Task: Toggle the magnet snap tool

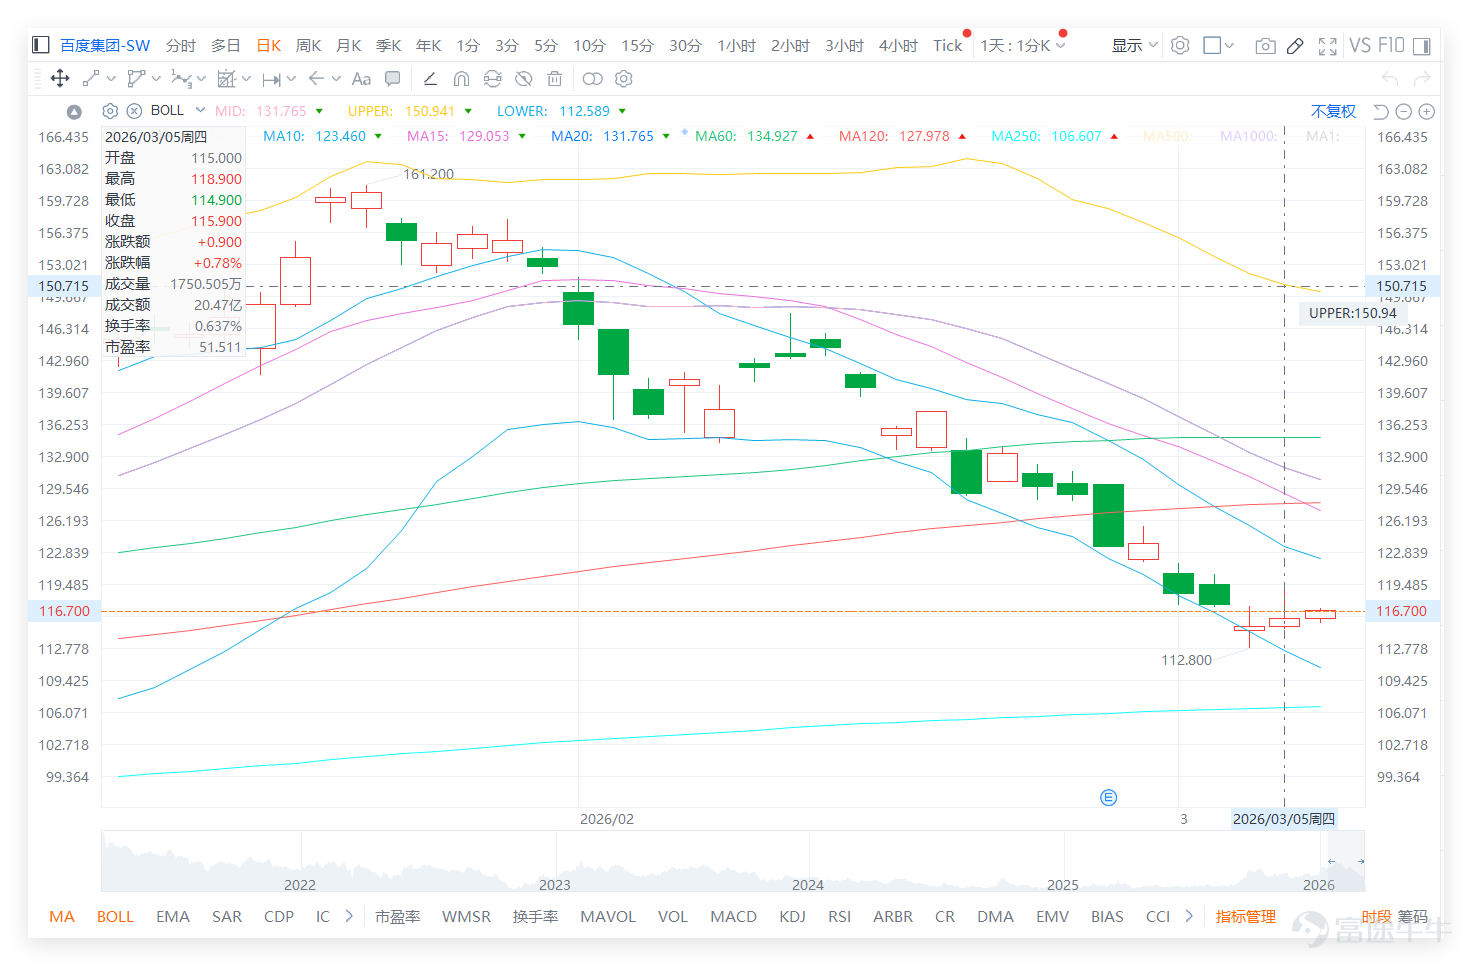Action: pyautogui.click(x=461, y=79)
